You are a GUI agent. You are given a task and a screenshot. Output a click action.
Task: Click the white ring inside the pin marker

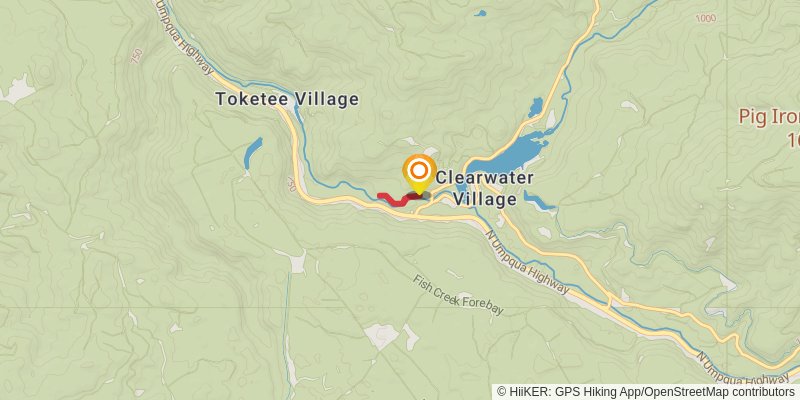(x=419, y=170)
